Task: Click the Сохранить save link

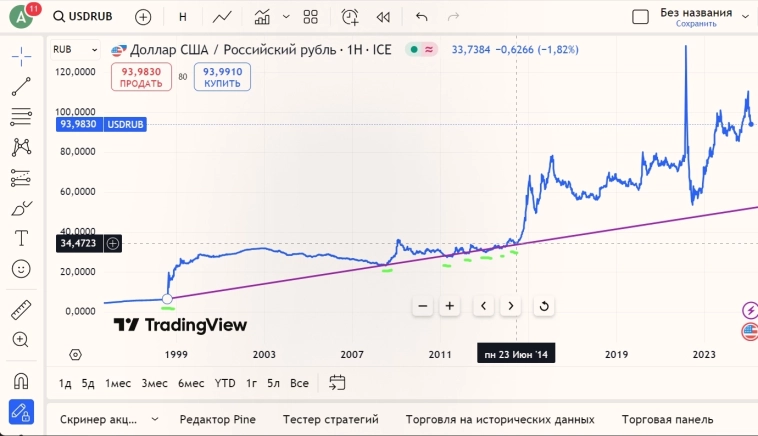Action: coord(696,24)
